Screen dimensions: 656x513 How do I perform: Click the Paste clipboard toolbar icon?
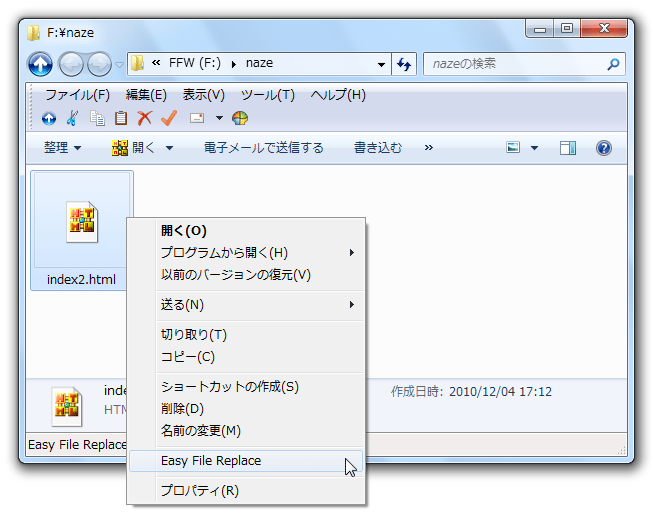point(121,118)
